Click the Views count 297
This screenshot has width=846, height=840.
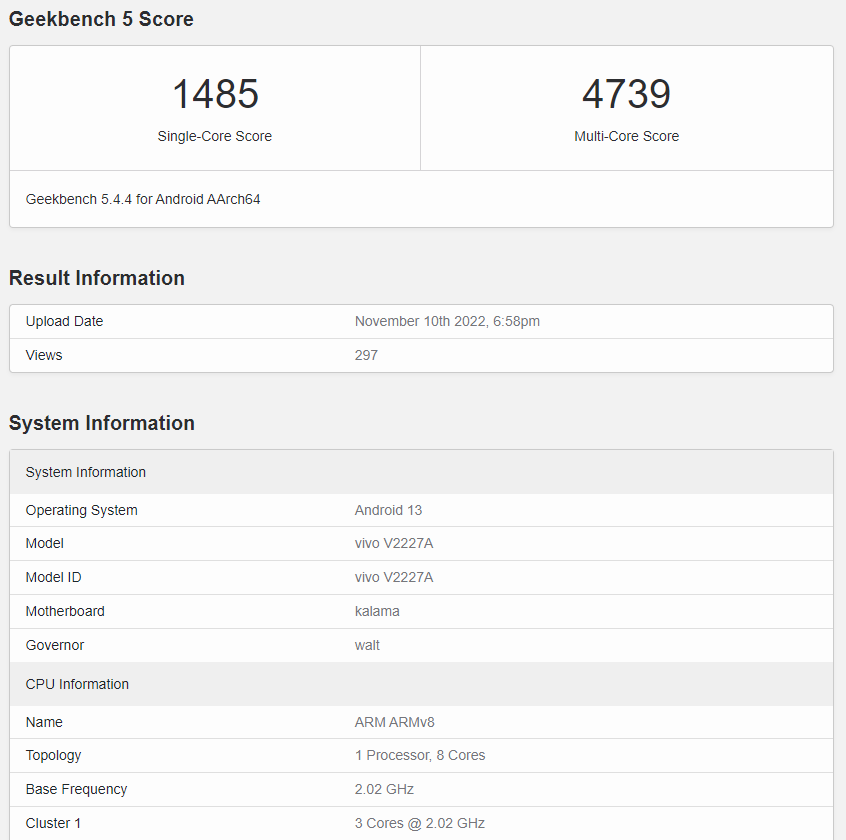click(366, 355)
